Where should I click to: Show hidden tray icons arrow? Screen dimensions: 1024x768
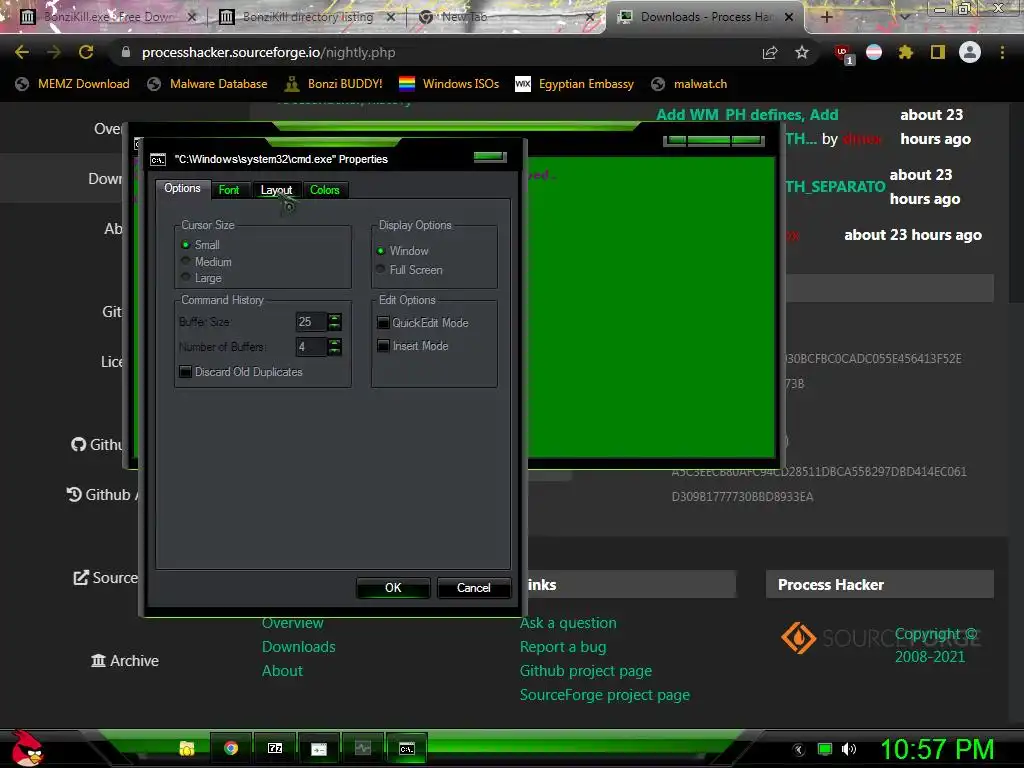click(799, 749)
